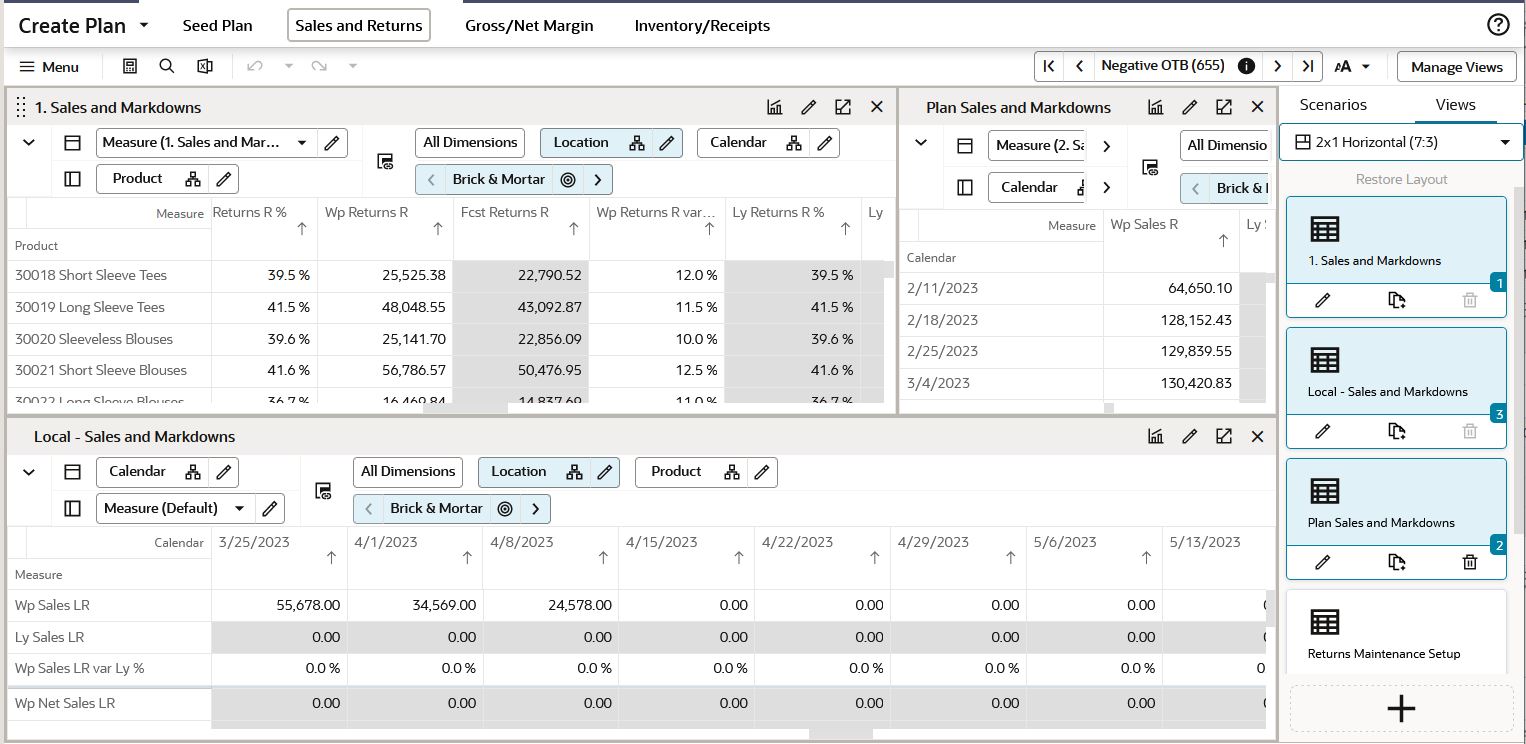The image size is (1526, 744).
Task: Edit the 1. Sales and Markdowns view card
Action: [x=1322, y=300]
